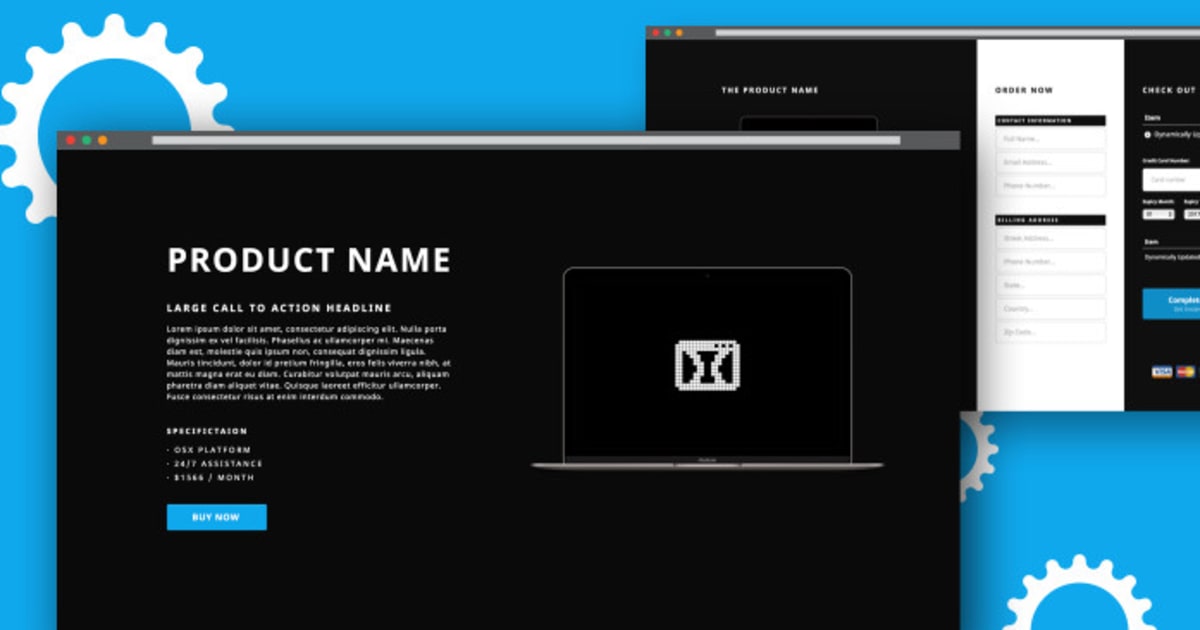Click Phone Number field under Contact Information
Image resolution: width=1200 pixels, height=630 pixels.
1050,186
